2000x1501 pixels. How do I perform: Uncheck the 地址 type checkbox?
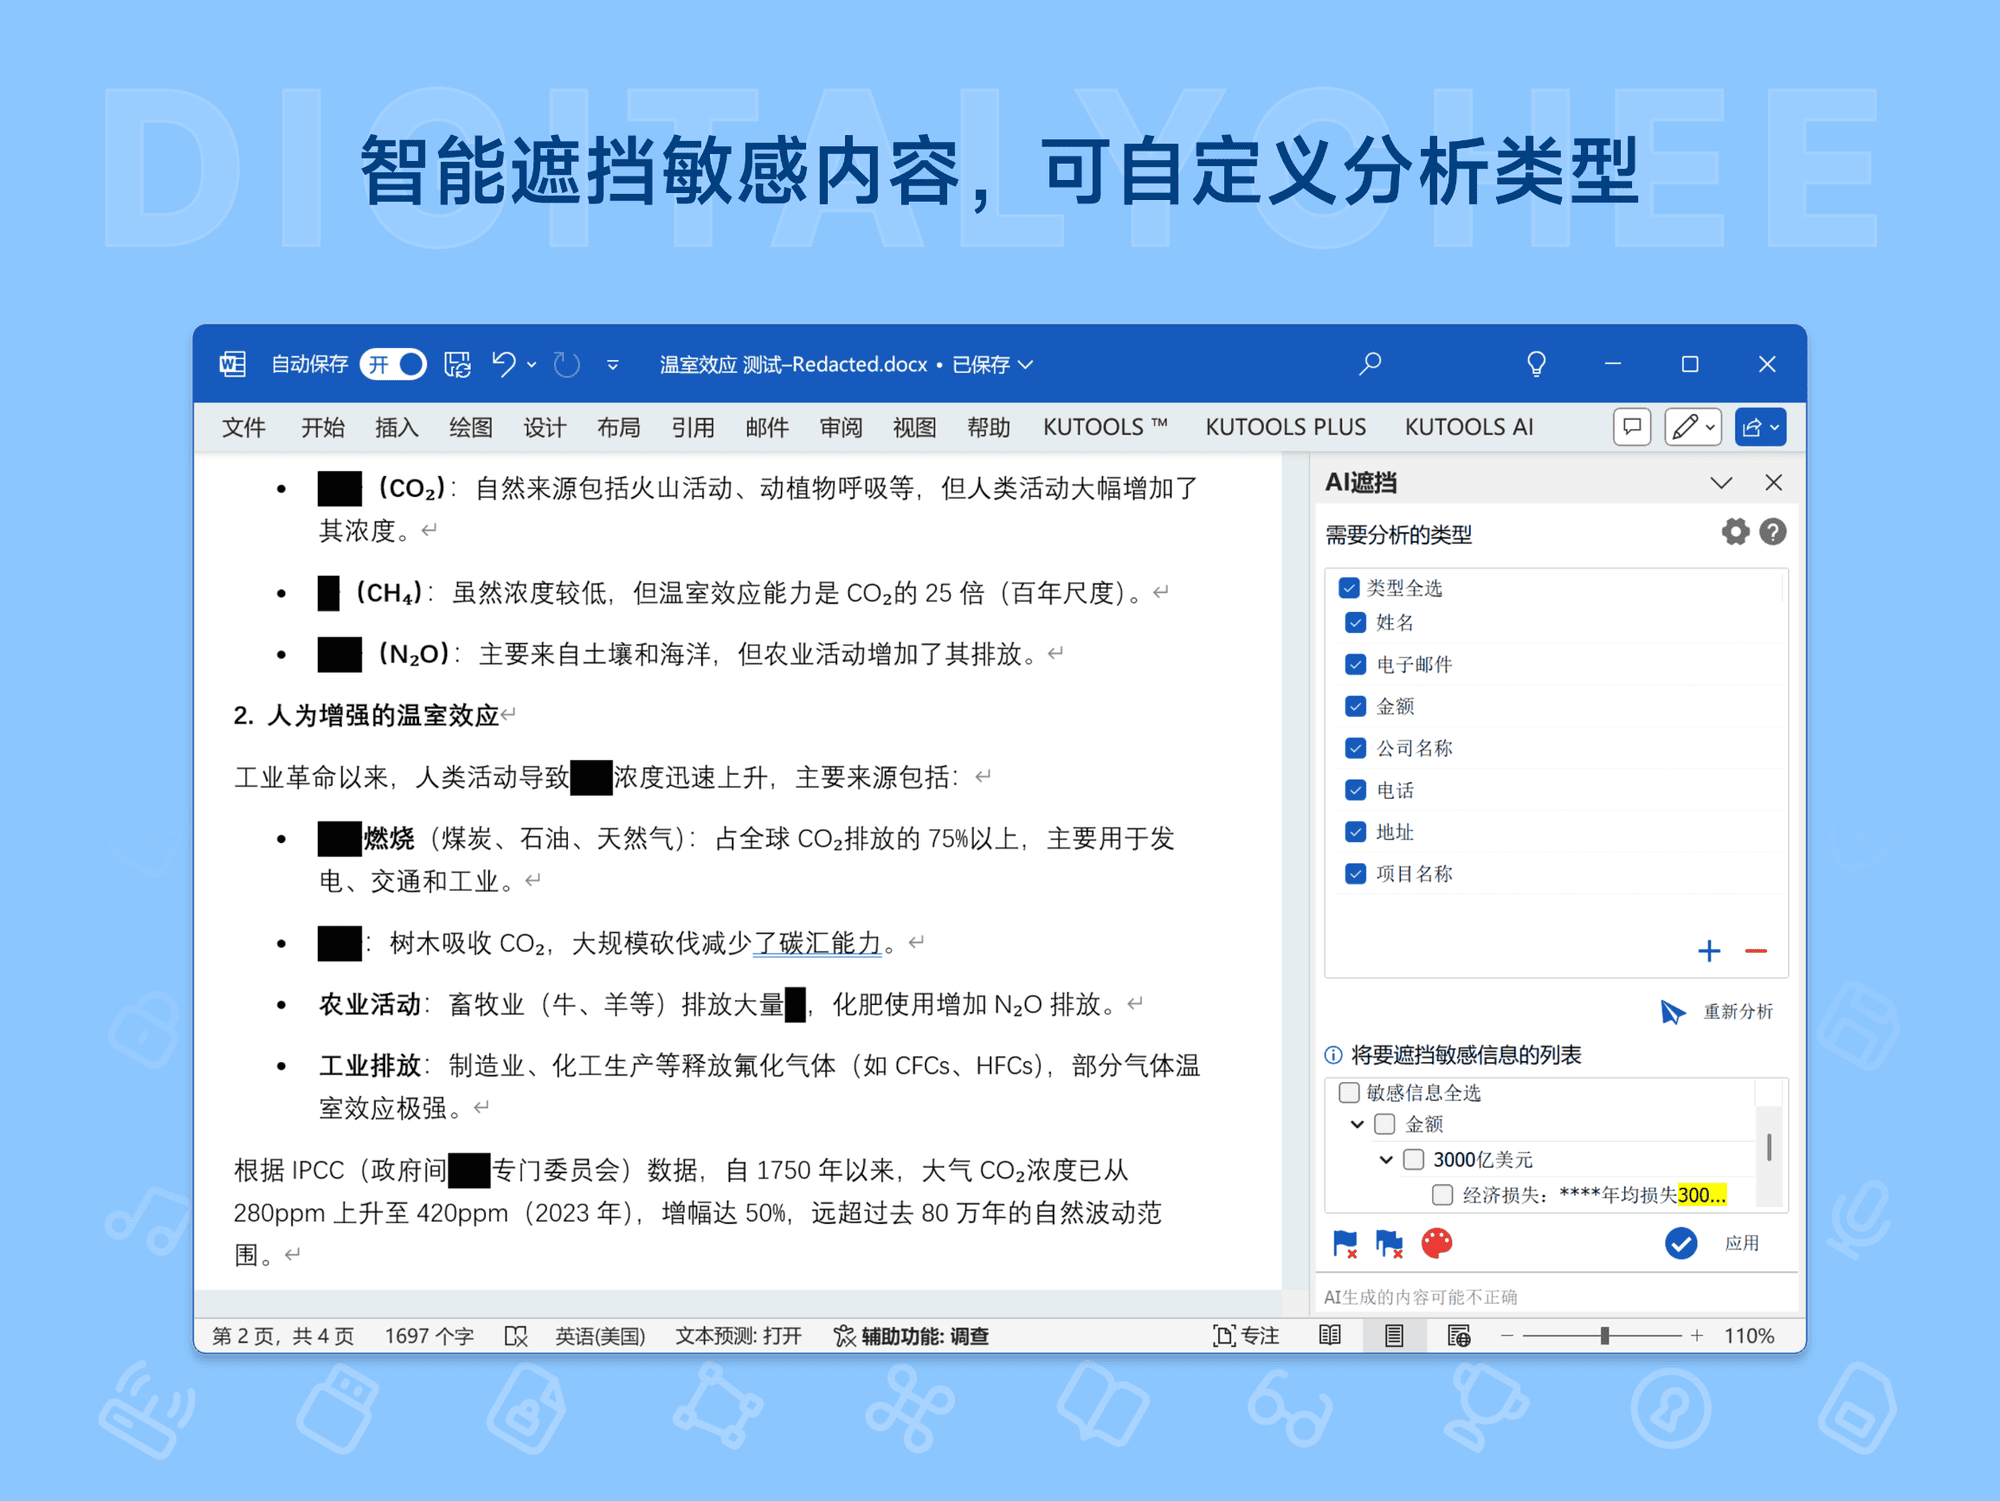(1356, 832)
